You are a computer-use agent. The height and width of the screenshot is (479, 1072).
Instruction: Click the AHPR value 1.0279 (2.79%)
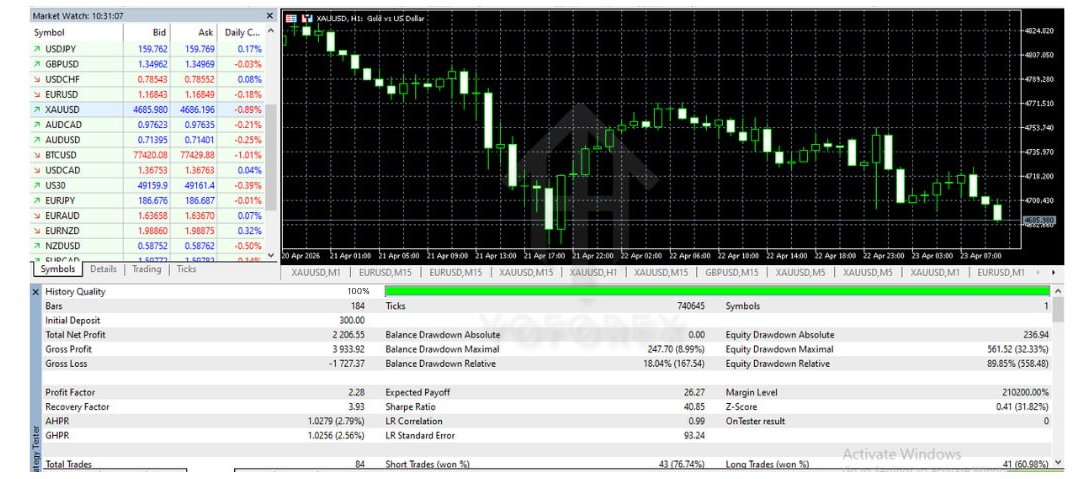pos(337,422)
